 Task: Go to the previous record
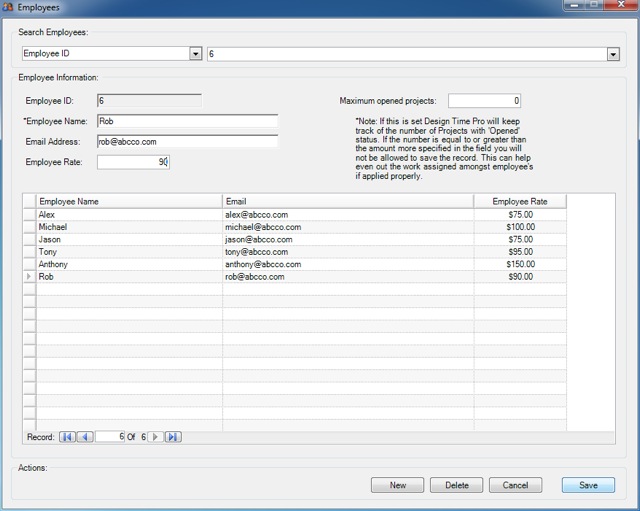pyautogui.click(x=85, y=437)
